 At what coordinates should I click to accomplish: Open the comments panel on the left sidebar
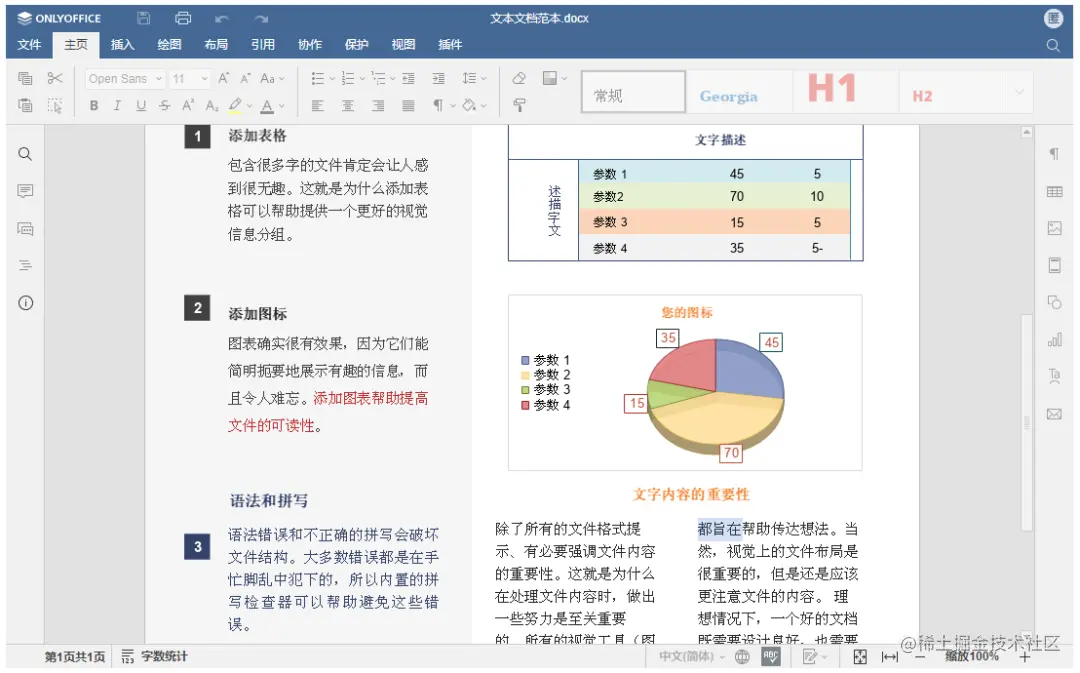point(25,190)
